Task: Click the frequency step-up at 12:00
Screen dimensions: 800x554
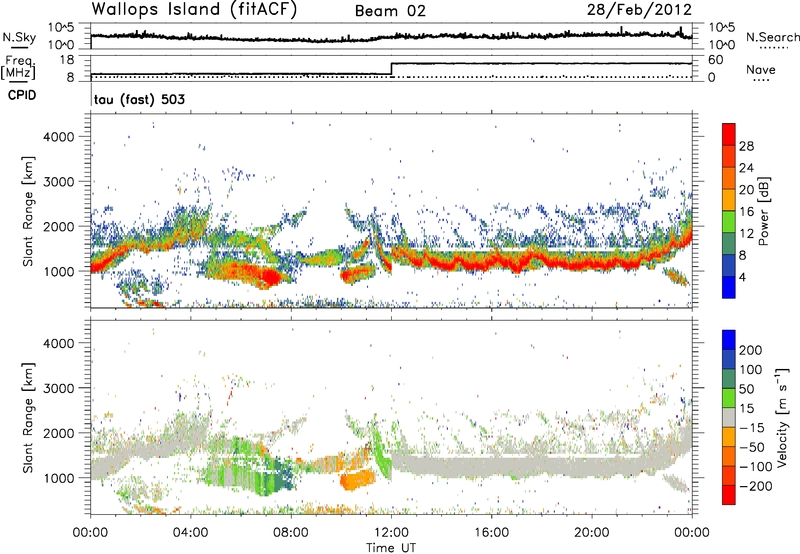Action: click(x=391, y=69)
